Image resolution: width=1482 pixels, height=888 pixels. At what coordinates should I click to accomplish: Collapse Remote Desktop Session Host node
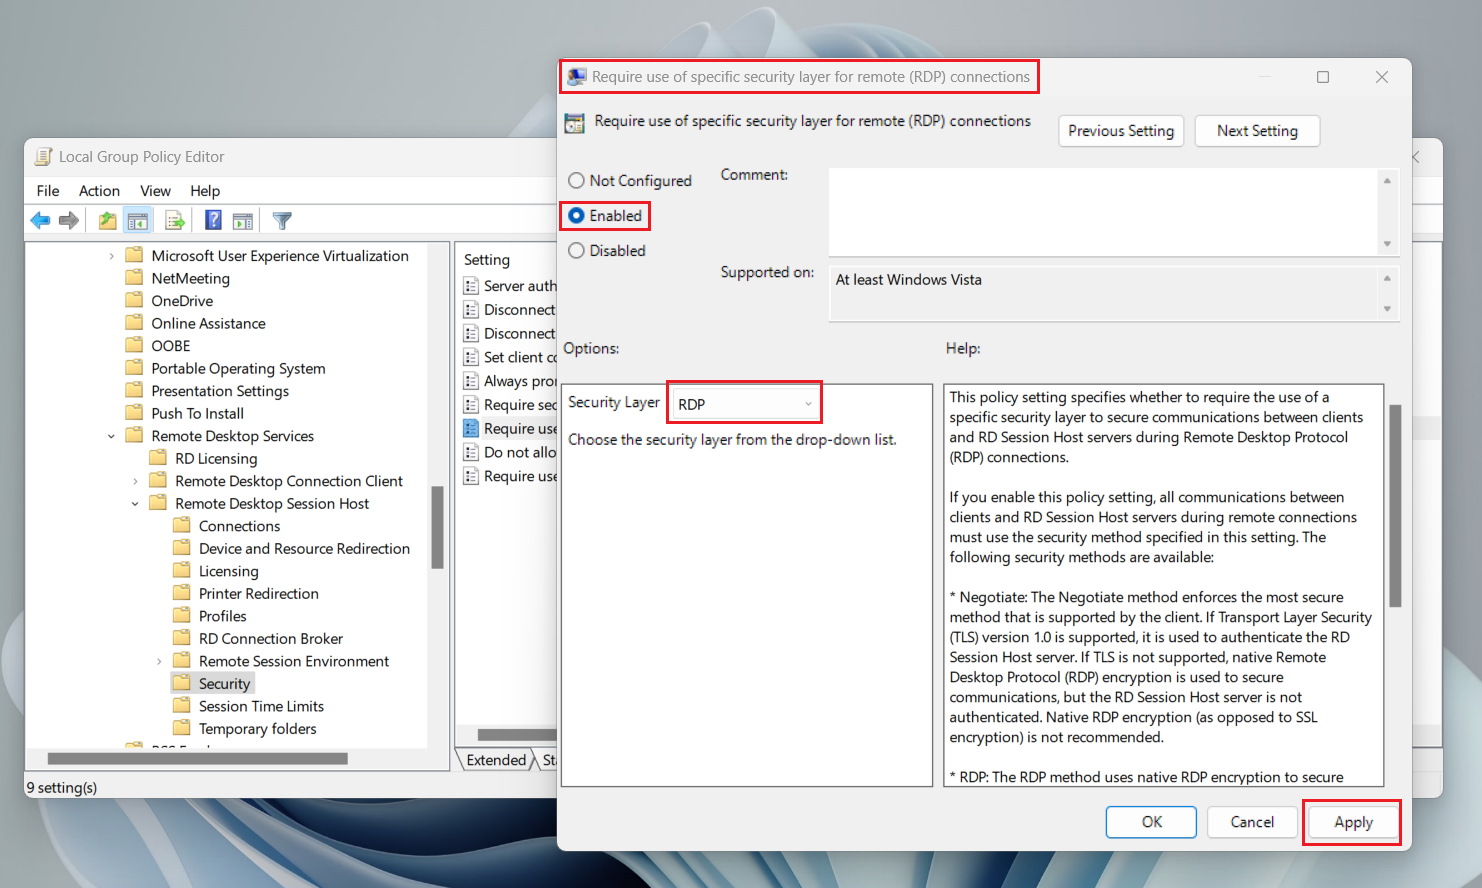135,504
